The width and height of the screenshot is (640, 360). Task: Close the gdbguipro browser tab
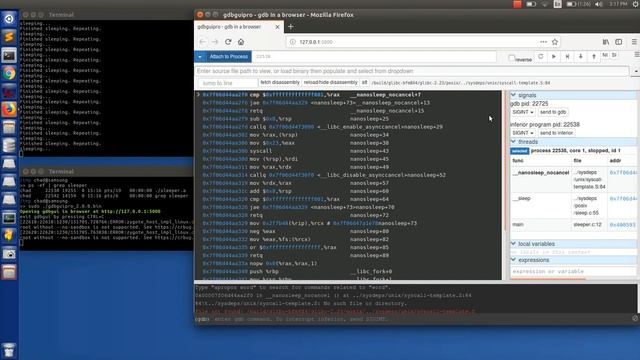tap(278, 27)
